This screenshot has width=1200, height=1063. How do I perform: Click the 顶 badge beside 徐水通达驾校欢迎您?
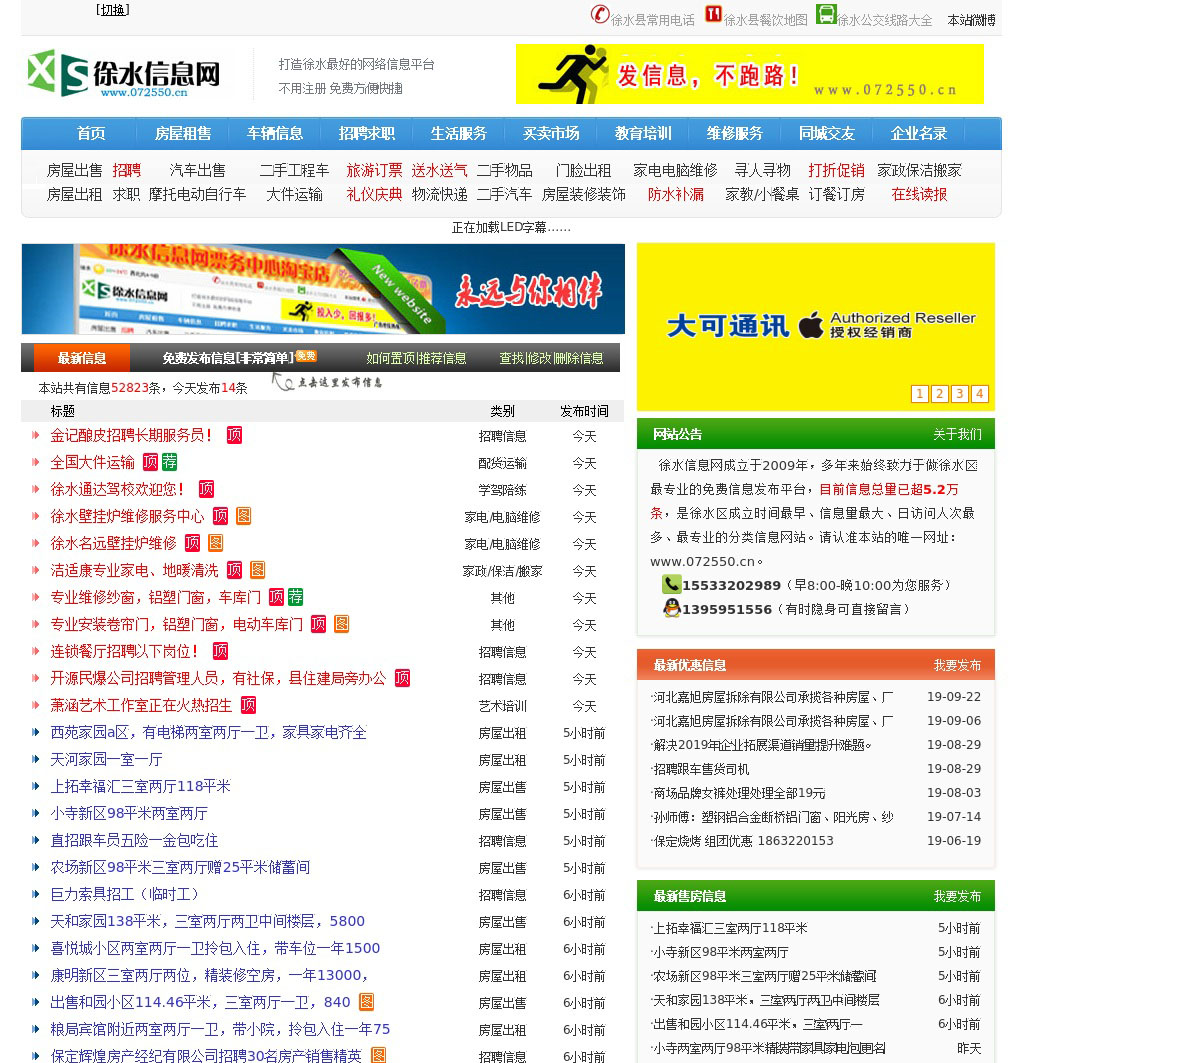pos(206,489)
